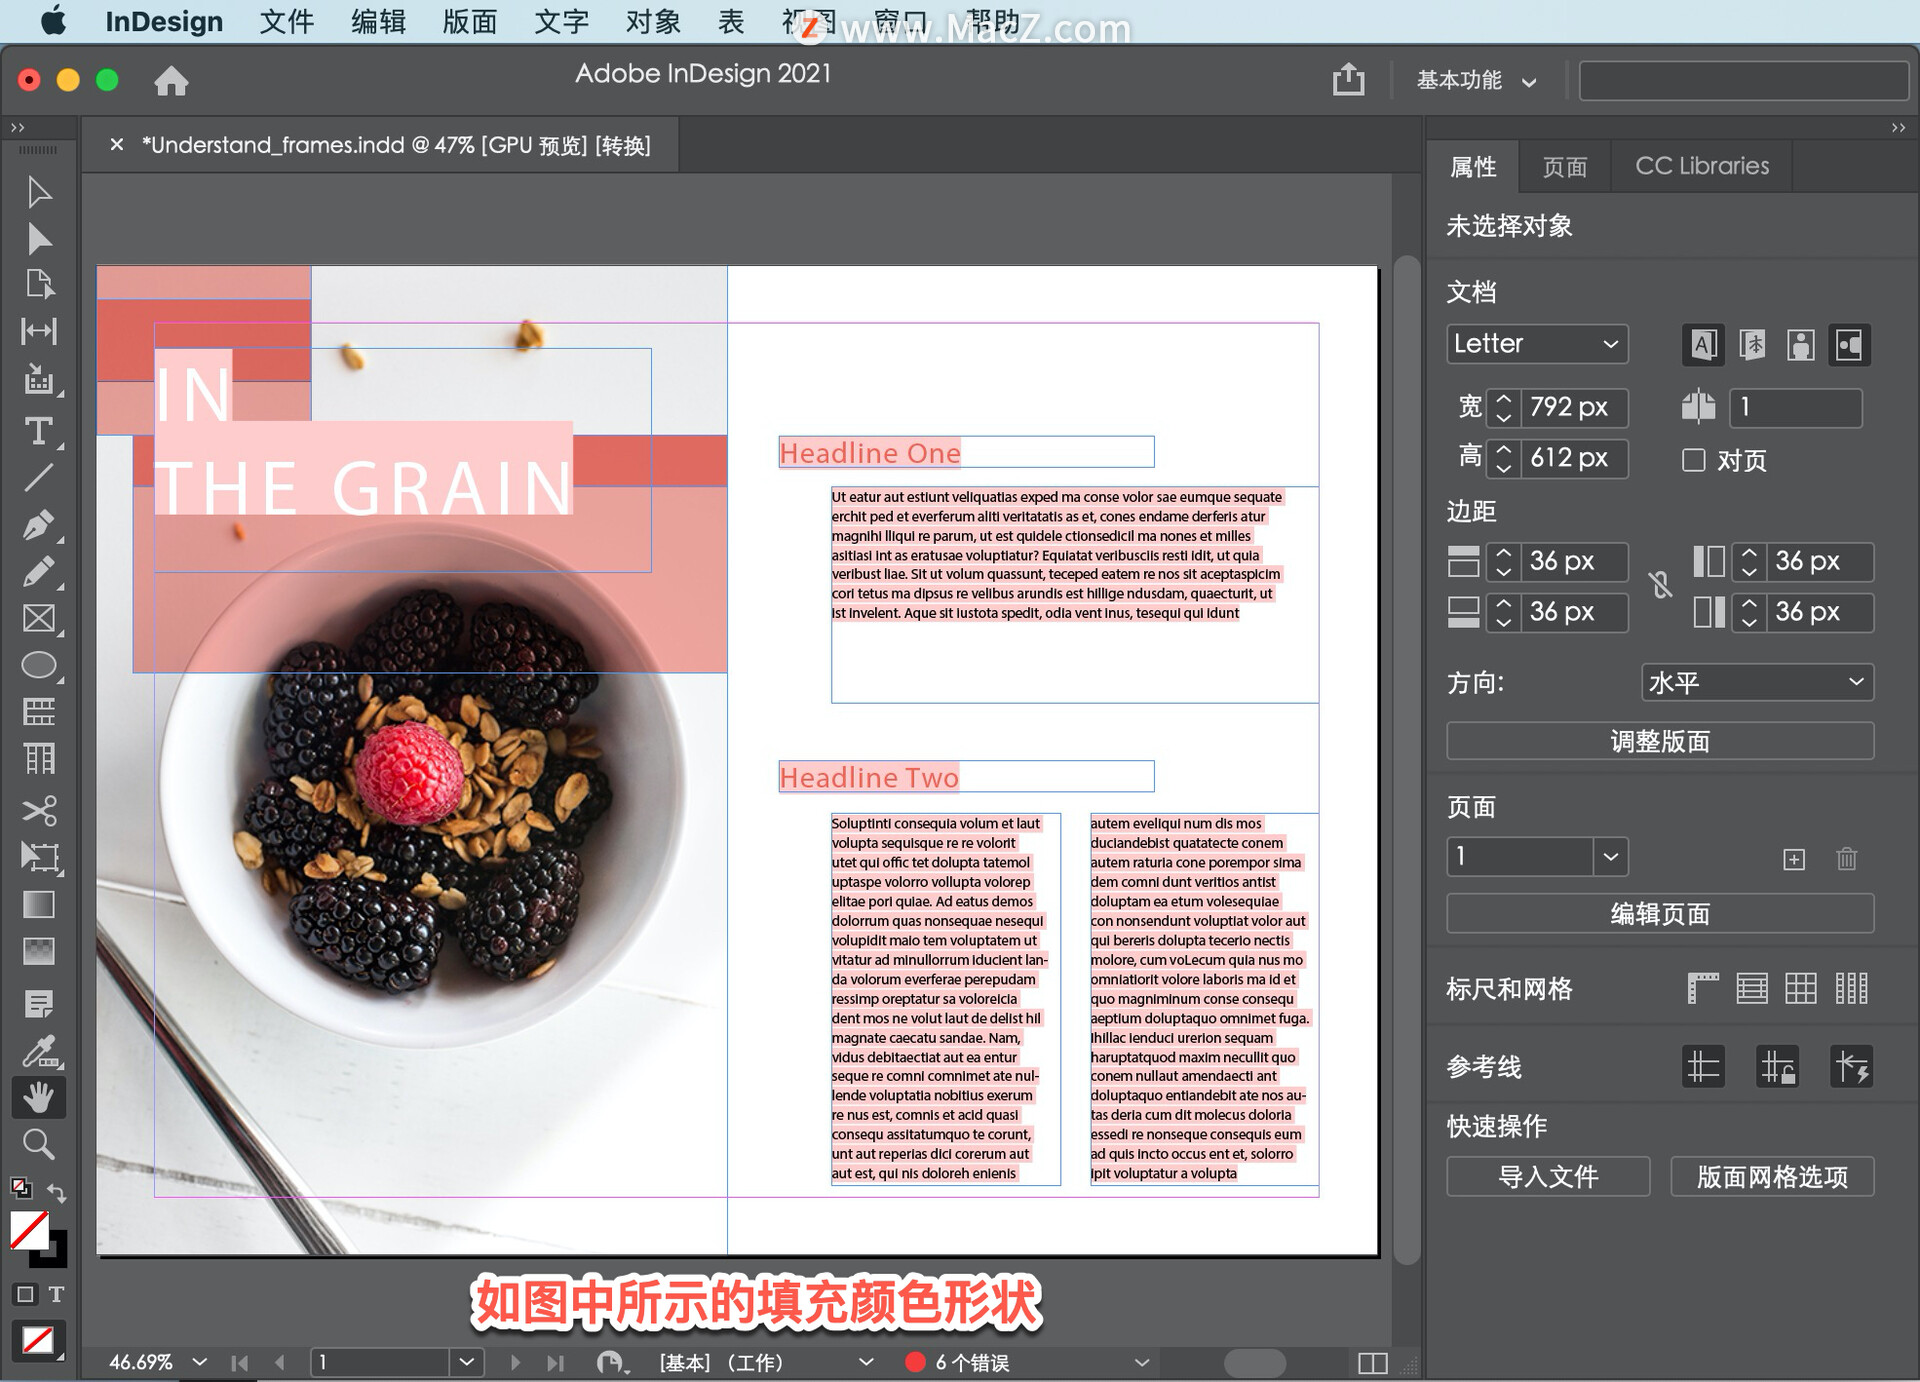Toggle the 对页 (facing pages) checkbox
The image size is (1920, 1382).
tap(1693, 460)
